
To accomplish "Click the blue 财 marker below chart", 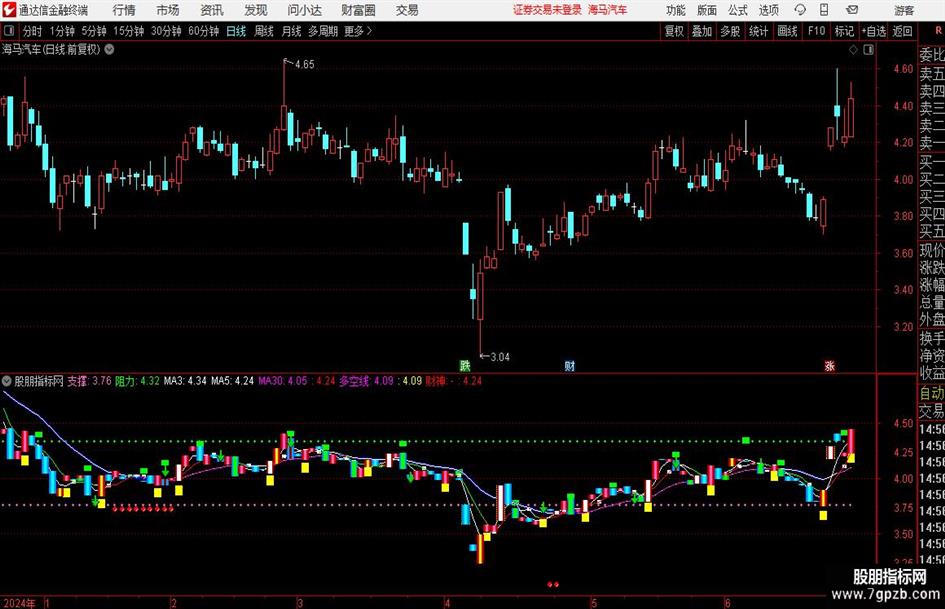I will [x=570, y=365].
